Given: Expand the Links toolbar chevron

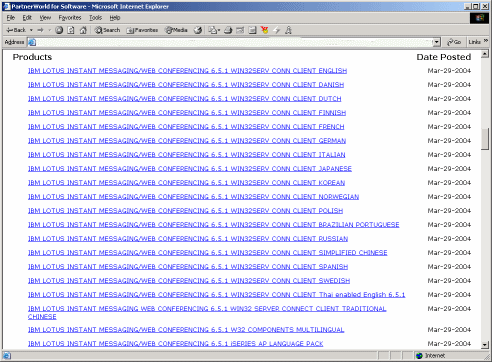Looking at the screenshot, I should tap(486, 41).
